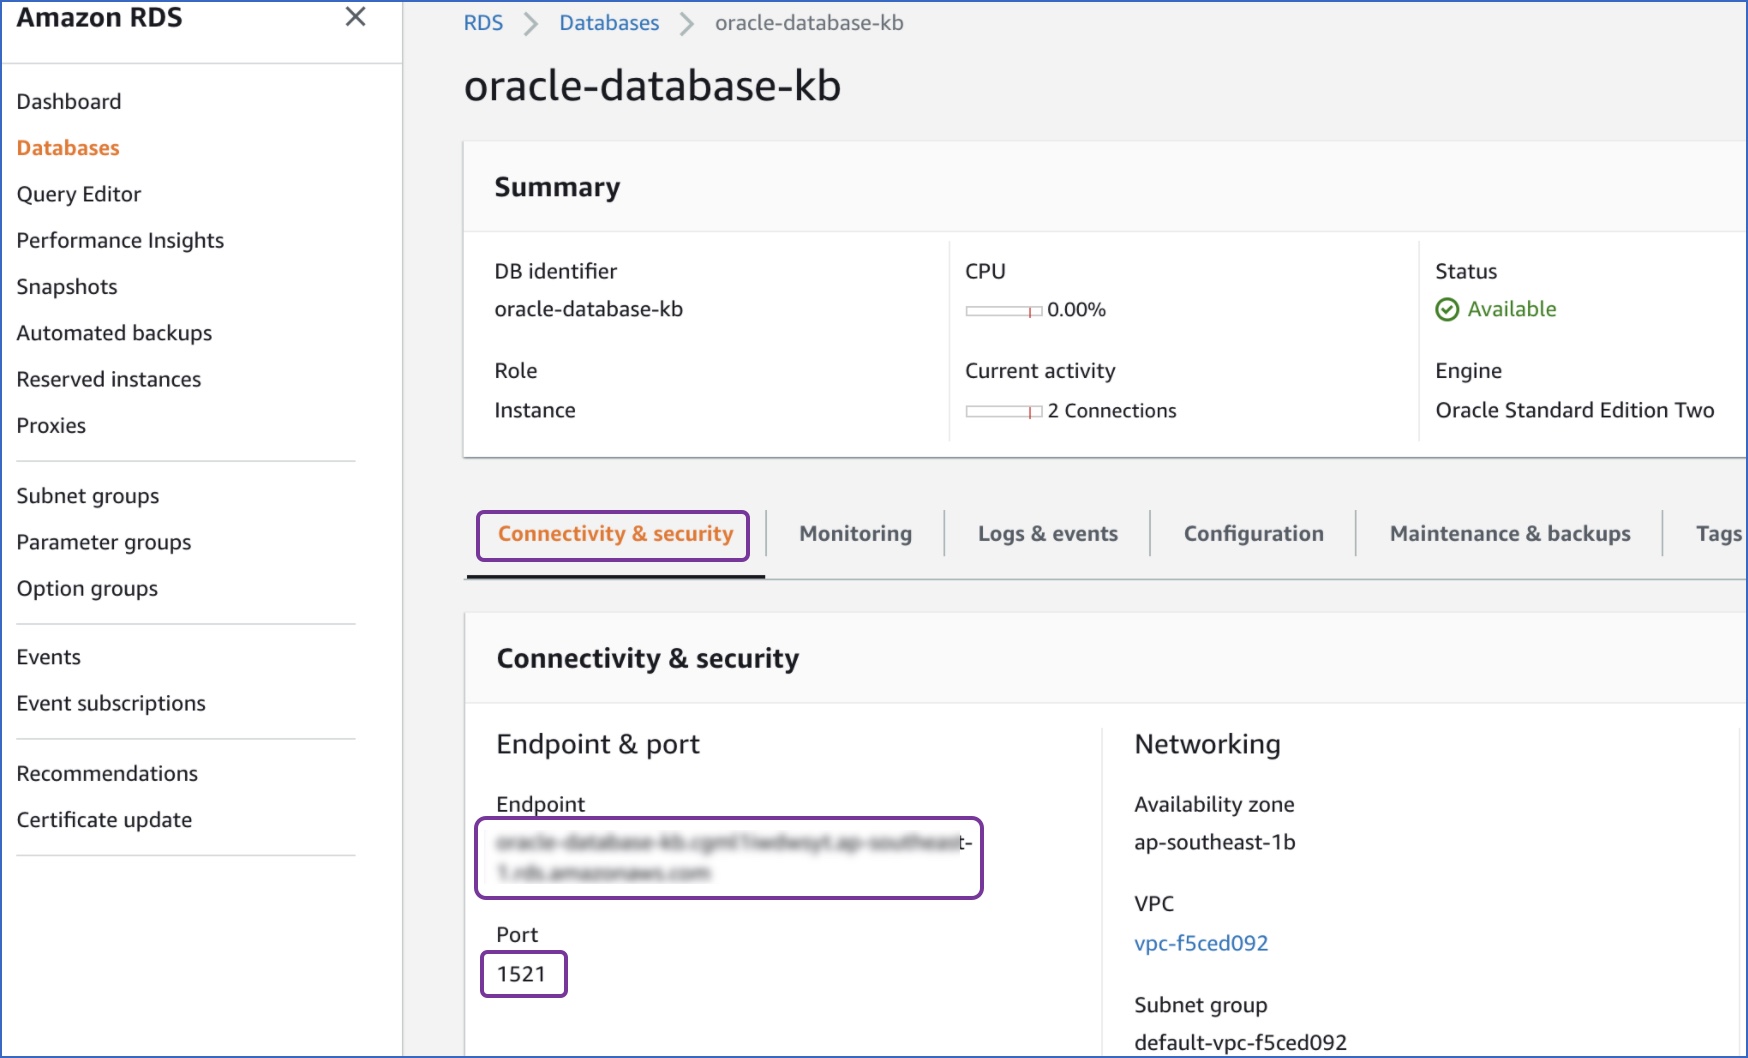Click Oracle Standard Edition Two text
The height and width of the screenshot is (1058, 1748).
pyautogui.click(x=1575, y=410)
